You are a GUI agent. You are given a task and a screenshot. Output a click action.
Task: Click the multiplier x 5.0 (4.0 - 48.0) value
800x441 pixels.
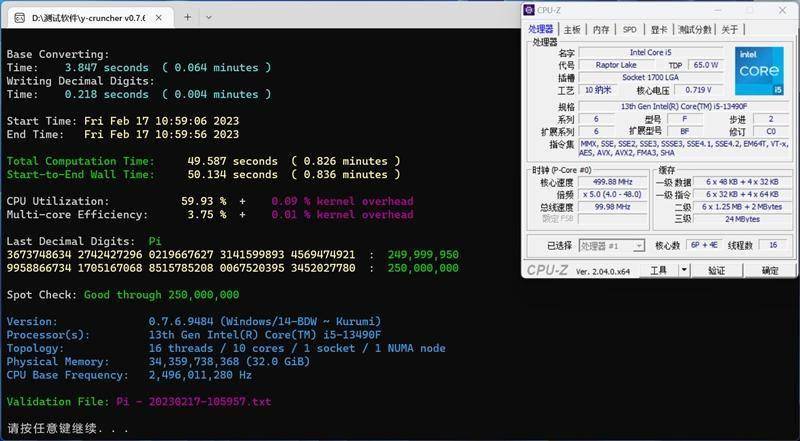click(613, 194)
